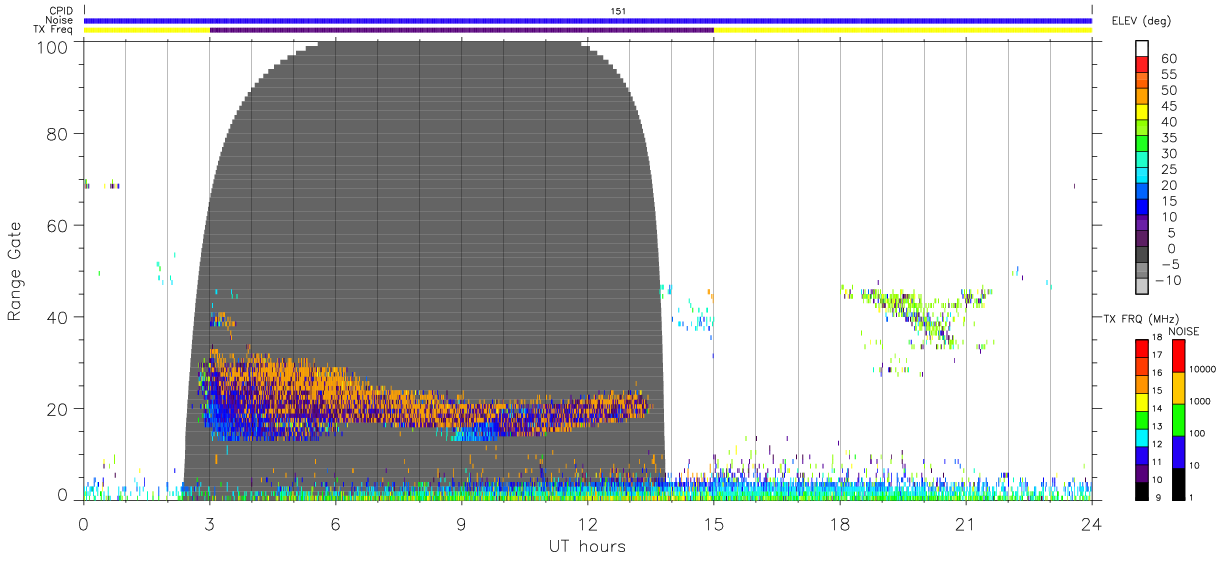Click the 'UT hours' x-axis title

[587, 547]
